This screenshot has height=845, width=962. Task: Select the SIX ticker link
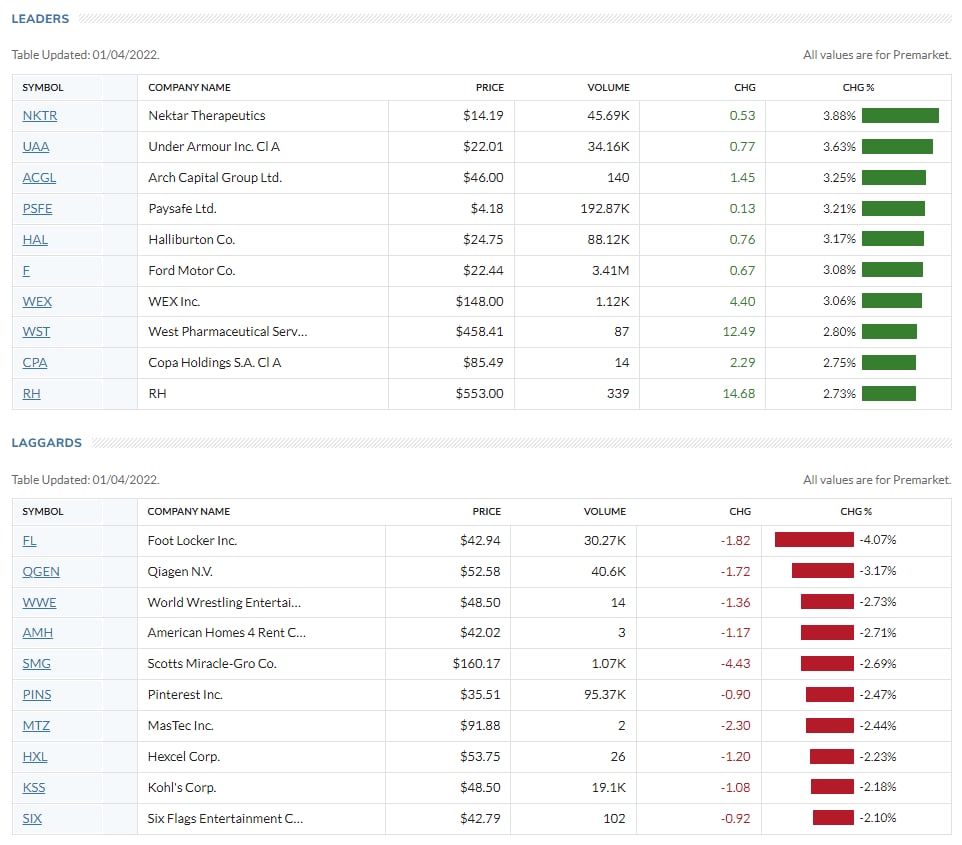pyautogui.click(x=32, y=819)
